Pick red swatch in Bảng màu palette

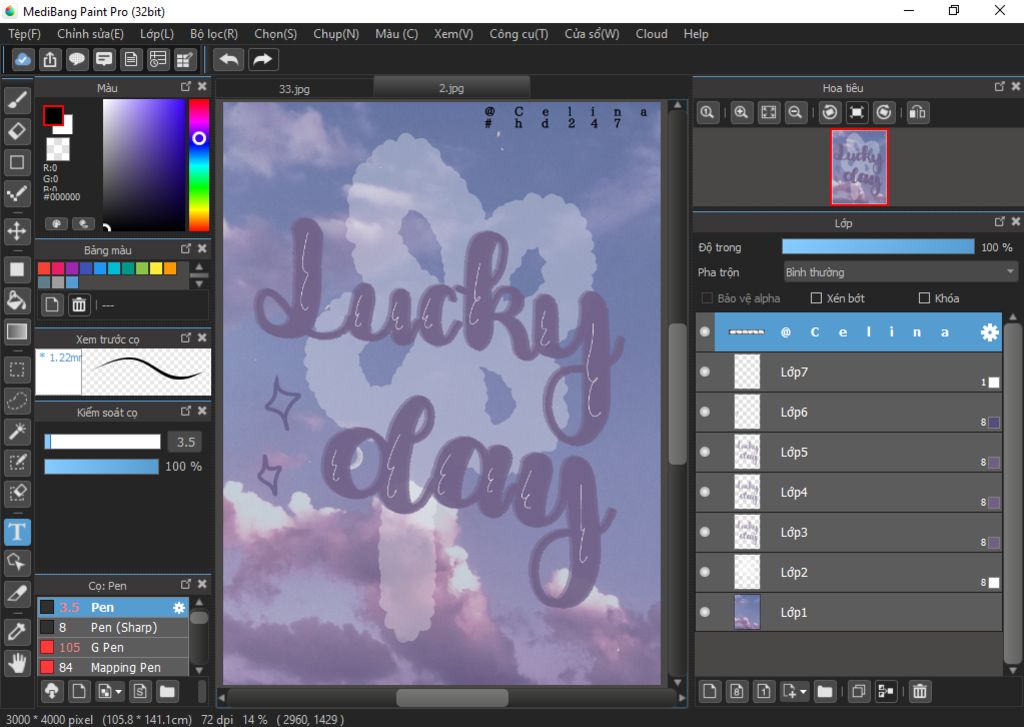pyautogui.click(x=44, y=268)
